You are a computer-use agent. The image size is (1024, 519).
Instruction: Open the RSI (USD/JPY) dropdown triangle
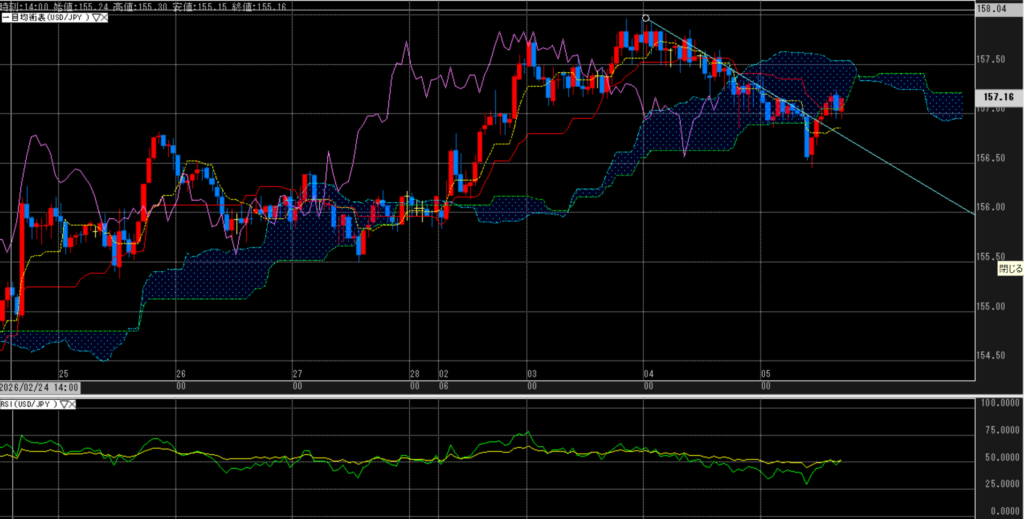63,404
